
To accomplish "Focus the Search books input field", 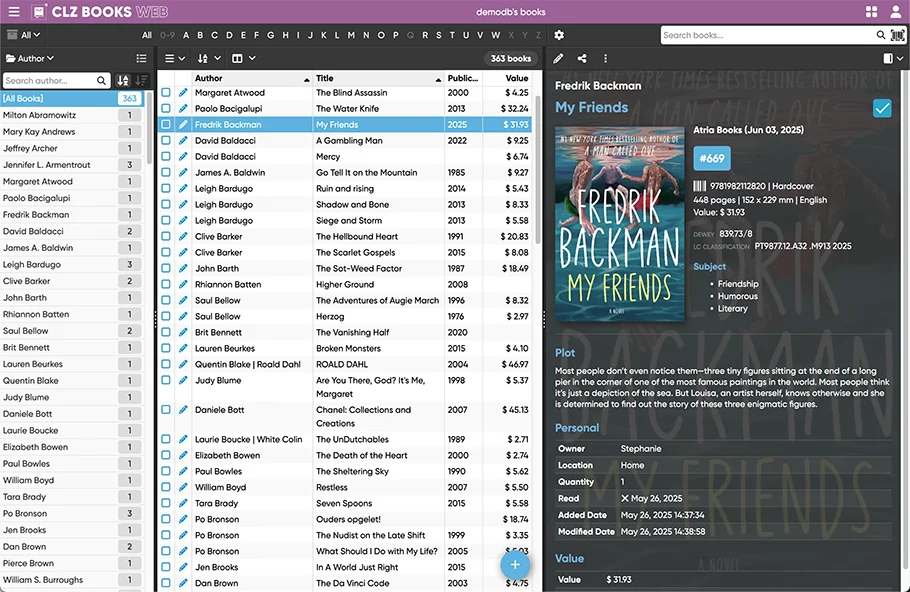I will [x=767, y=35].
